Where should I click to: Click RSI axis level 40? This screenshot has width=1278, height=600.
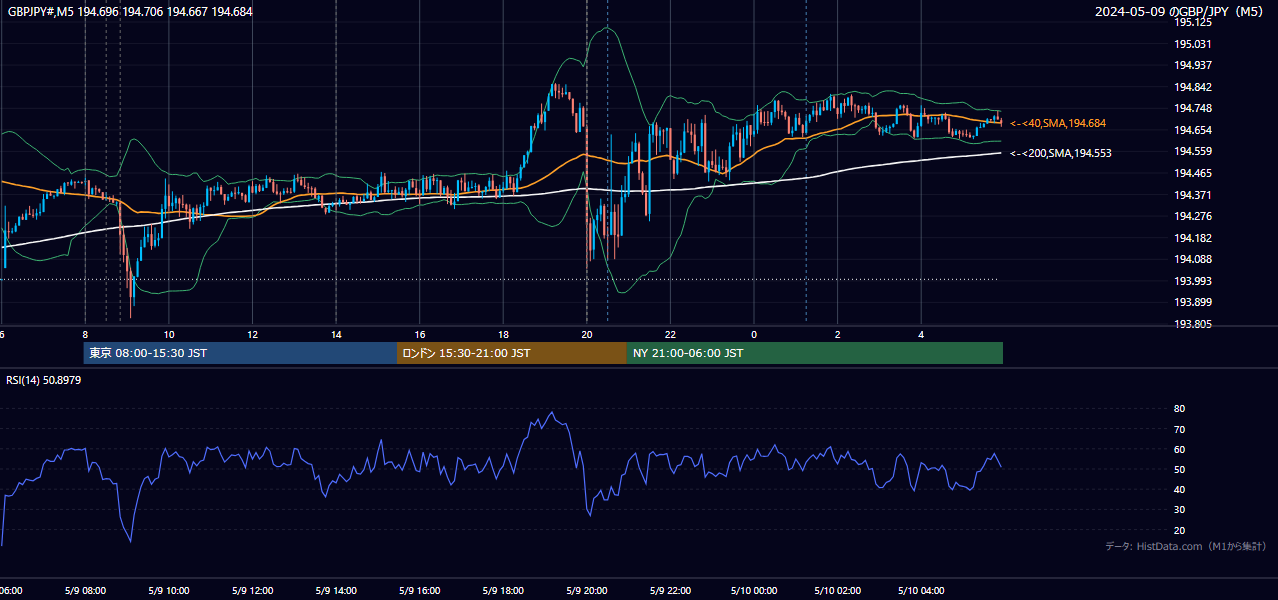click(x=1179, y=489)
